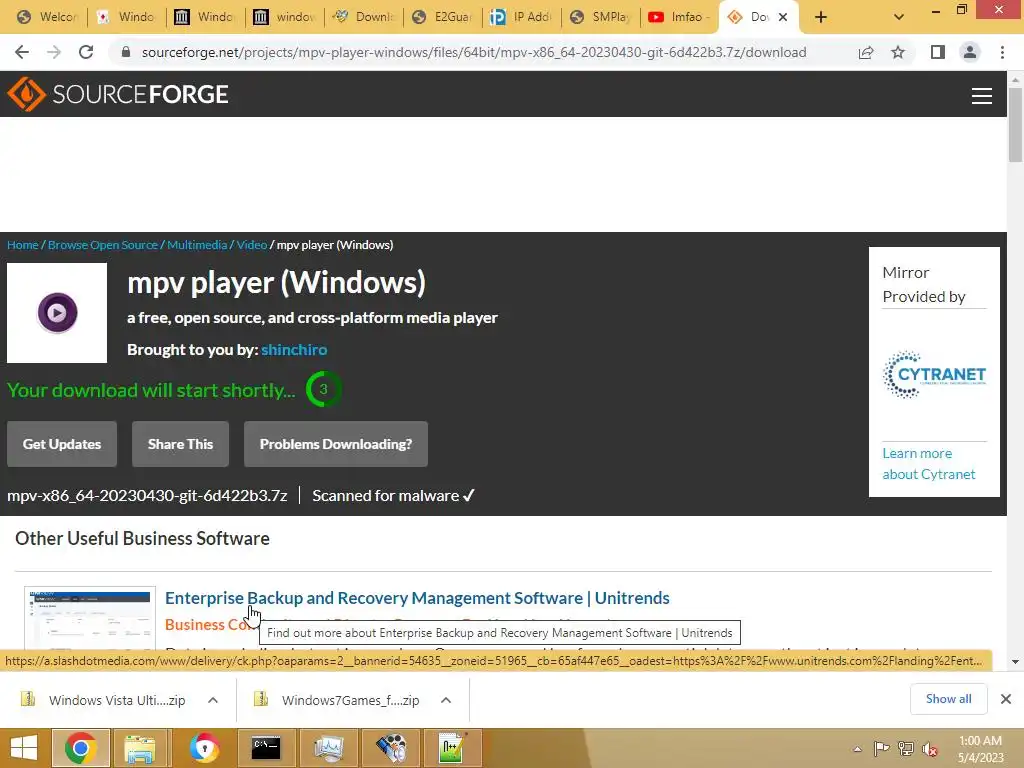The height and width of the screenshot is (768, 1024).
Task: Share this page via share icon
Action: [x=866, y=52]
